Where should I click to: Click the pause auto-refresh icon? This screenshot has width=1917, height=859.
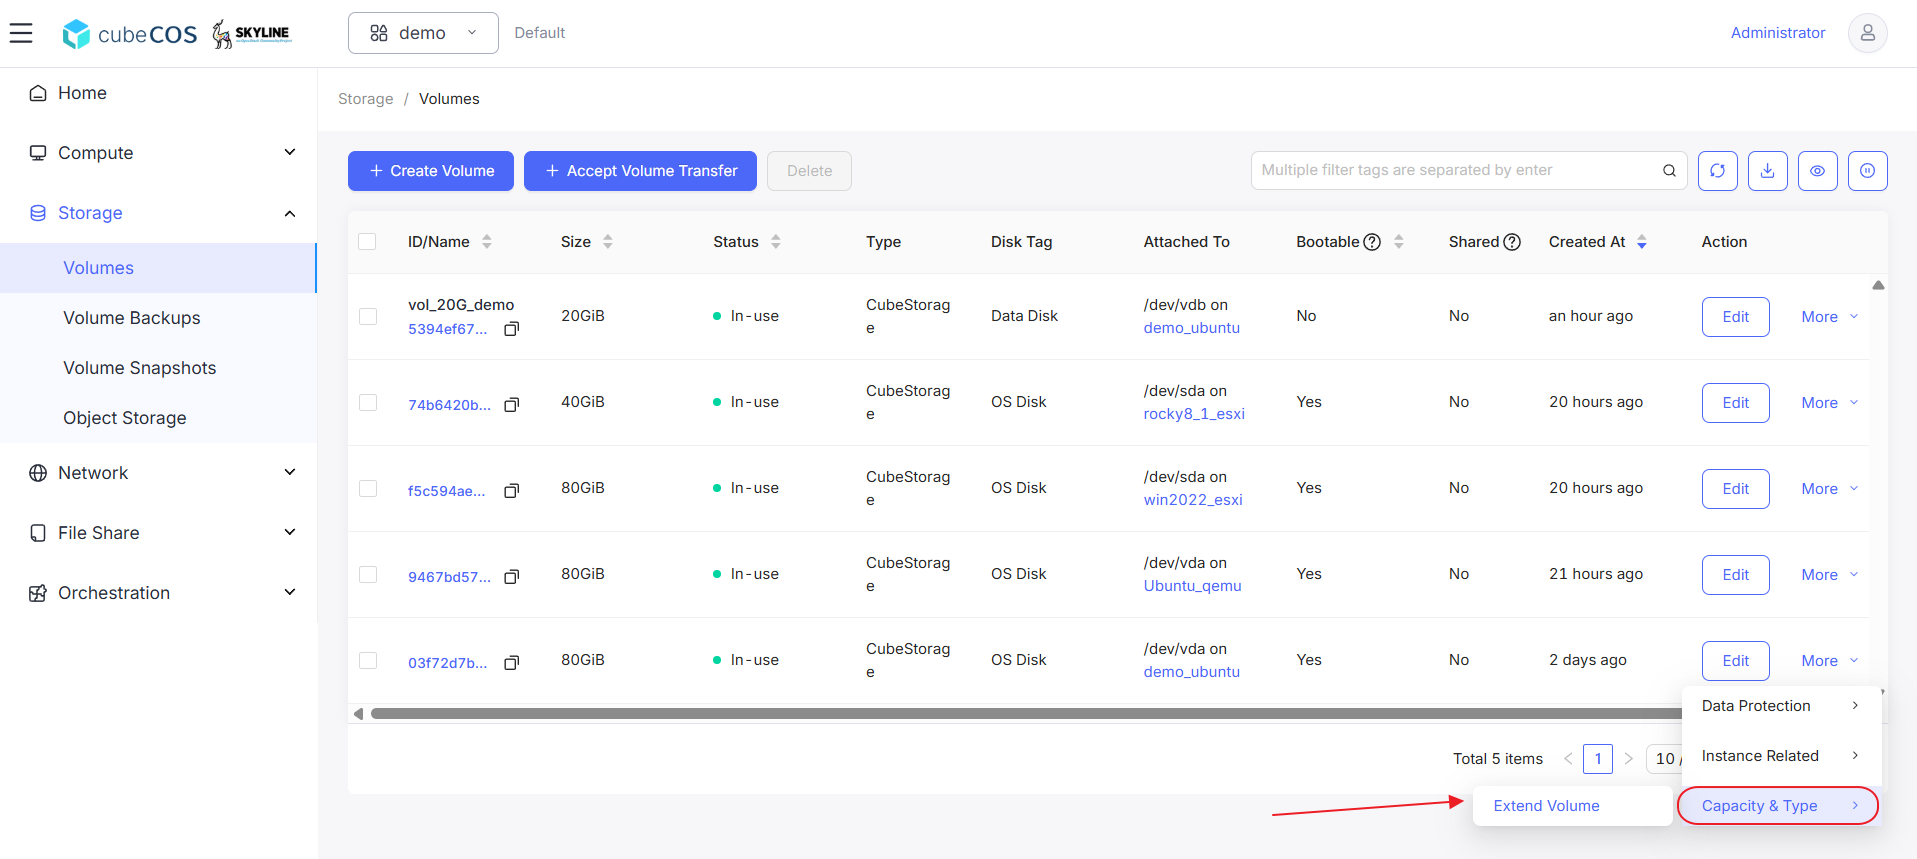tap(1867, 171)
